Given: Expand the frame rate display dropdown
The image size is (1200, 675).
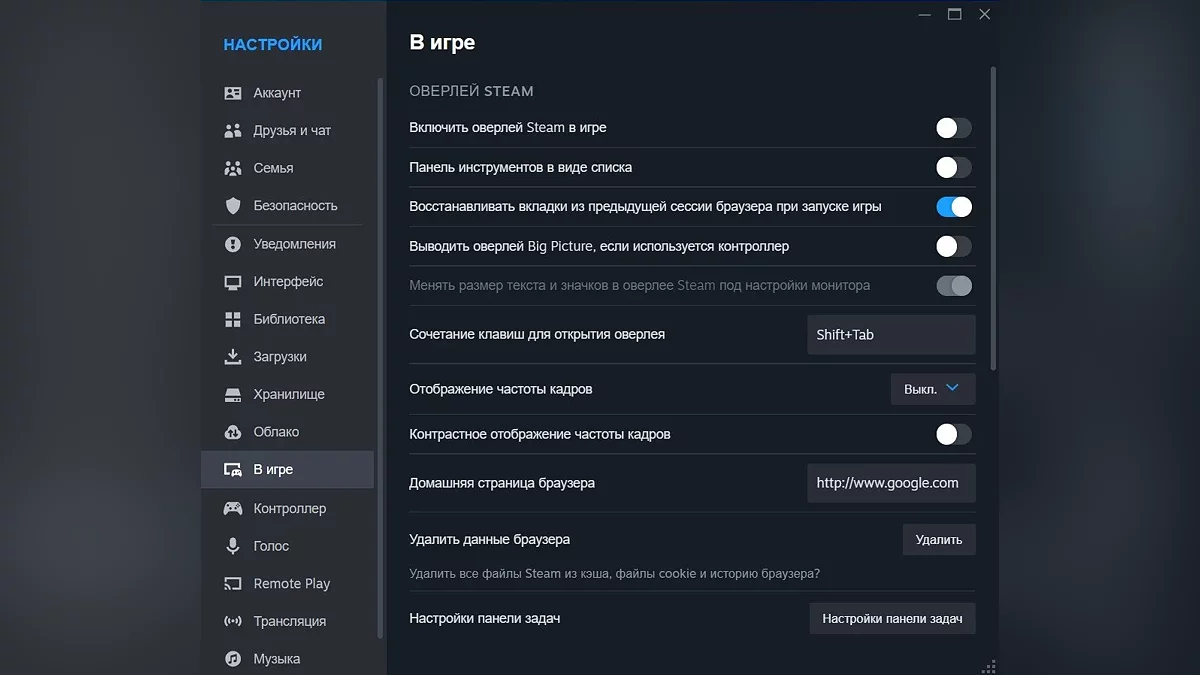Looking at the screenshot, I should coord(932,389).
